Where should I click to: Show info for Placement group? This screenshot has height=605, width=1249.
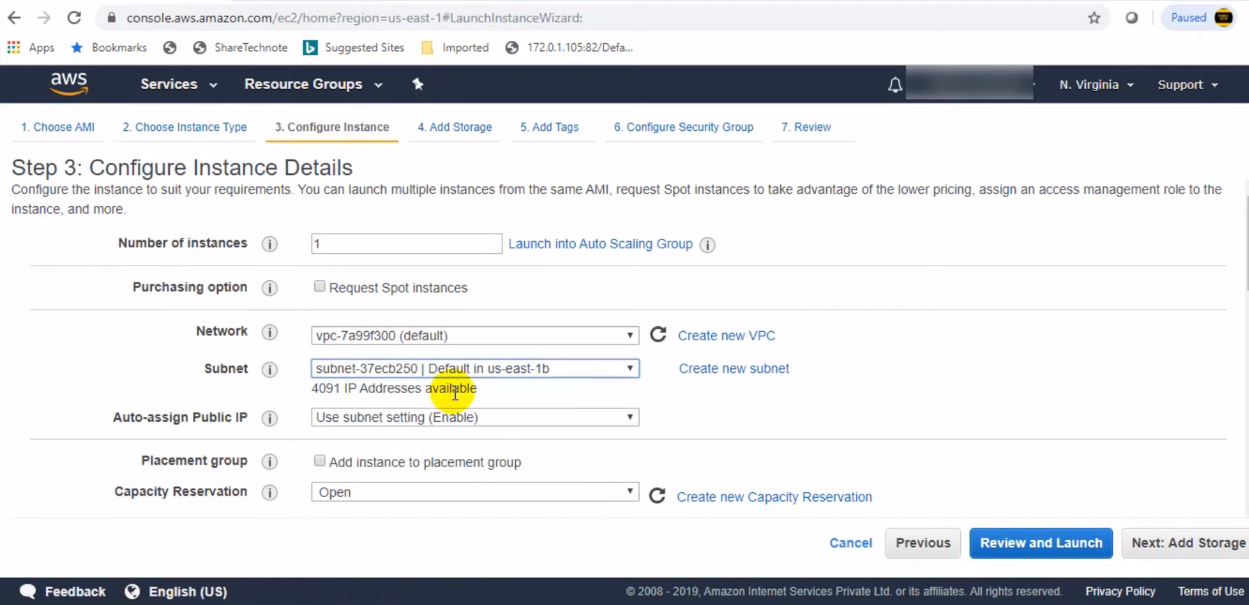click(x=269, y=462)
